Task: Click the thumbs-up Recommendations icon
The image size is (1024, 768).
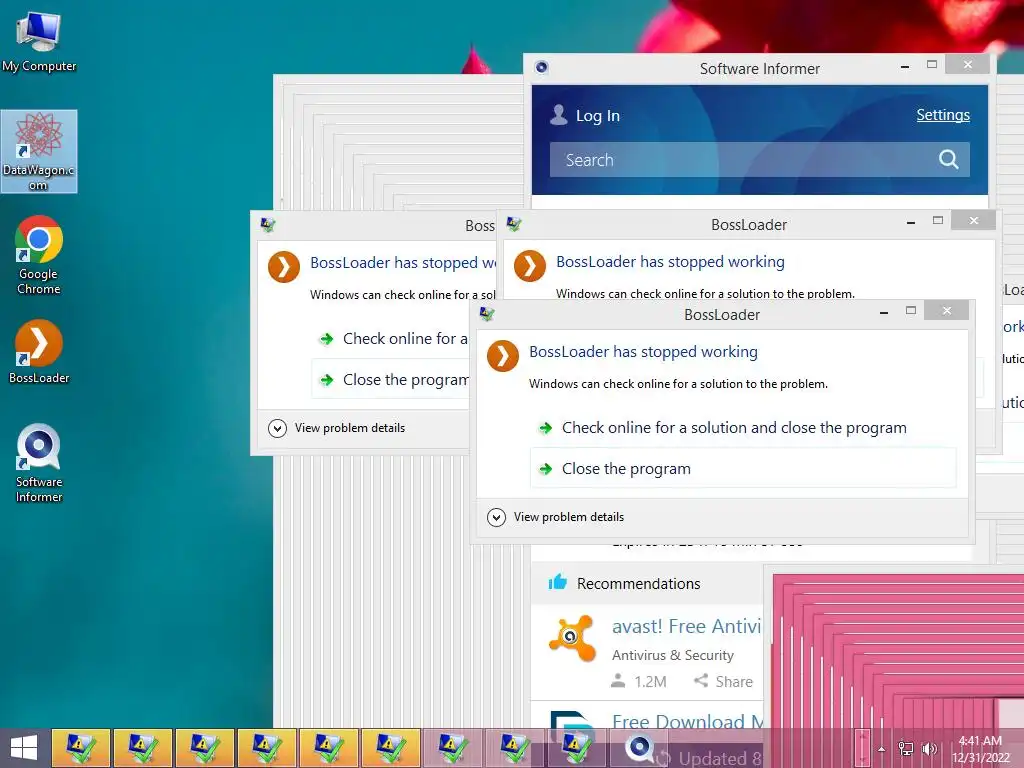Action: click(557, 582)
